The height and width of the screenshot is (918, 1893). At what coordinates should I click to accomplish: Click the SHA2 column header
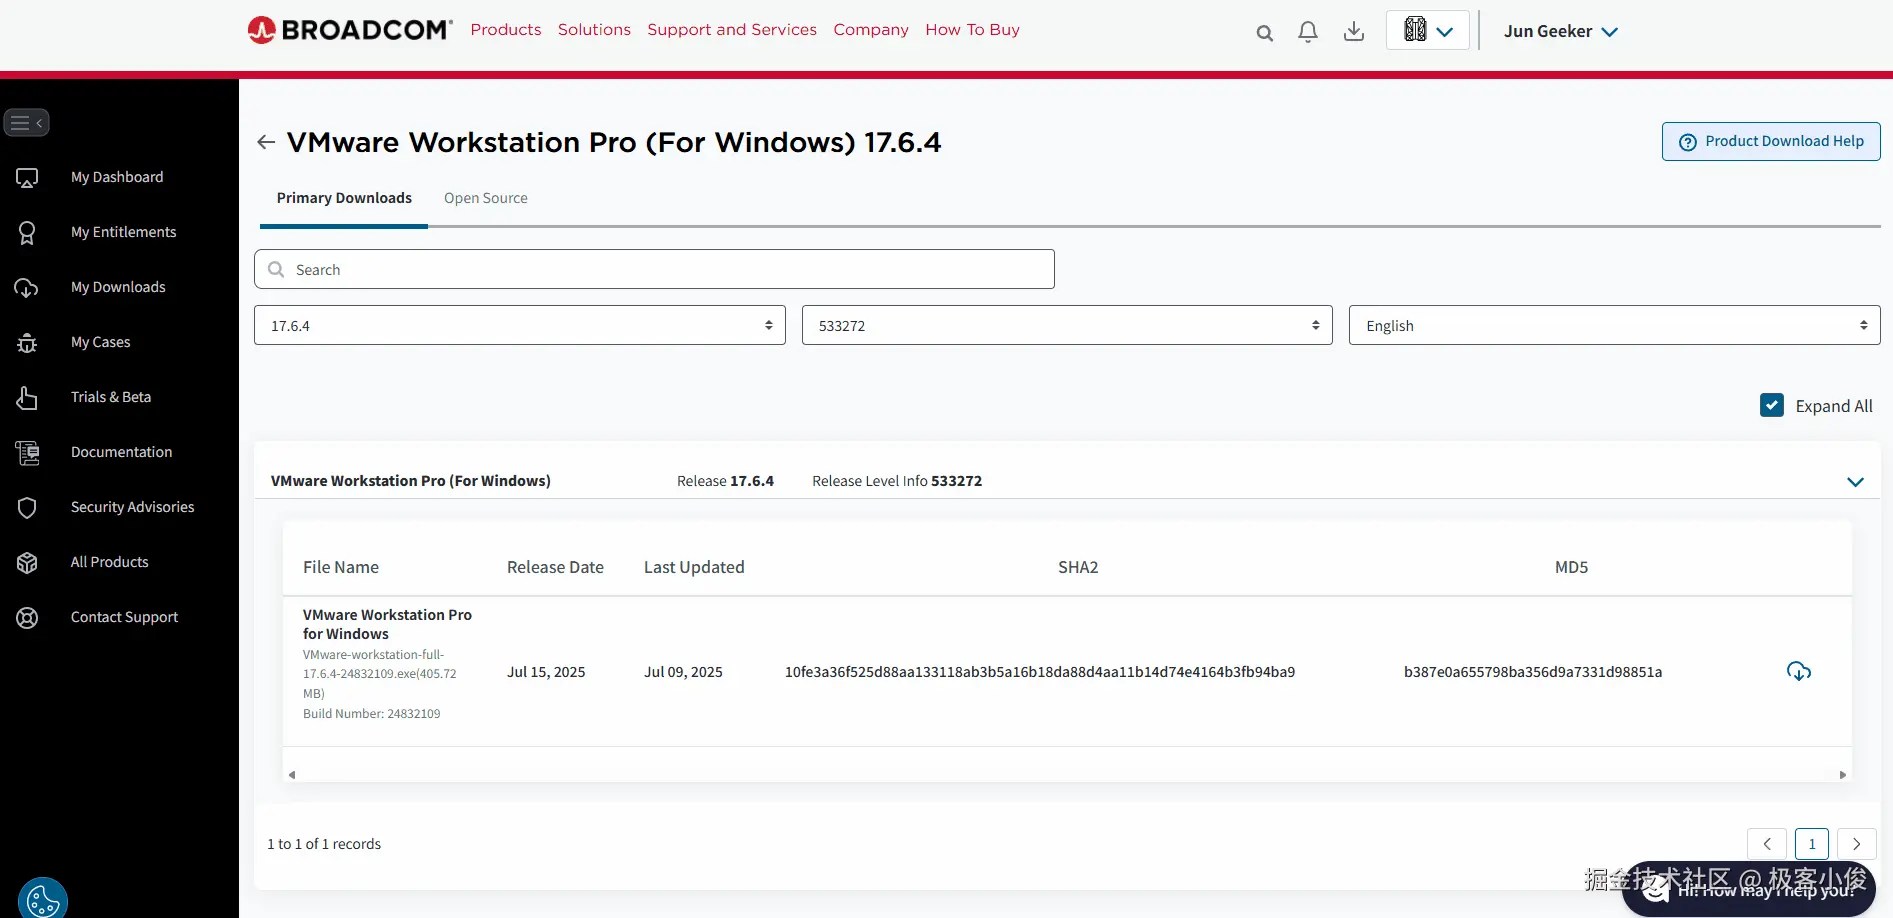click(x=1078, y=567)
